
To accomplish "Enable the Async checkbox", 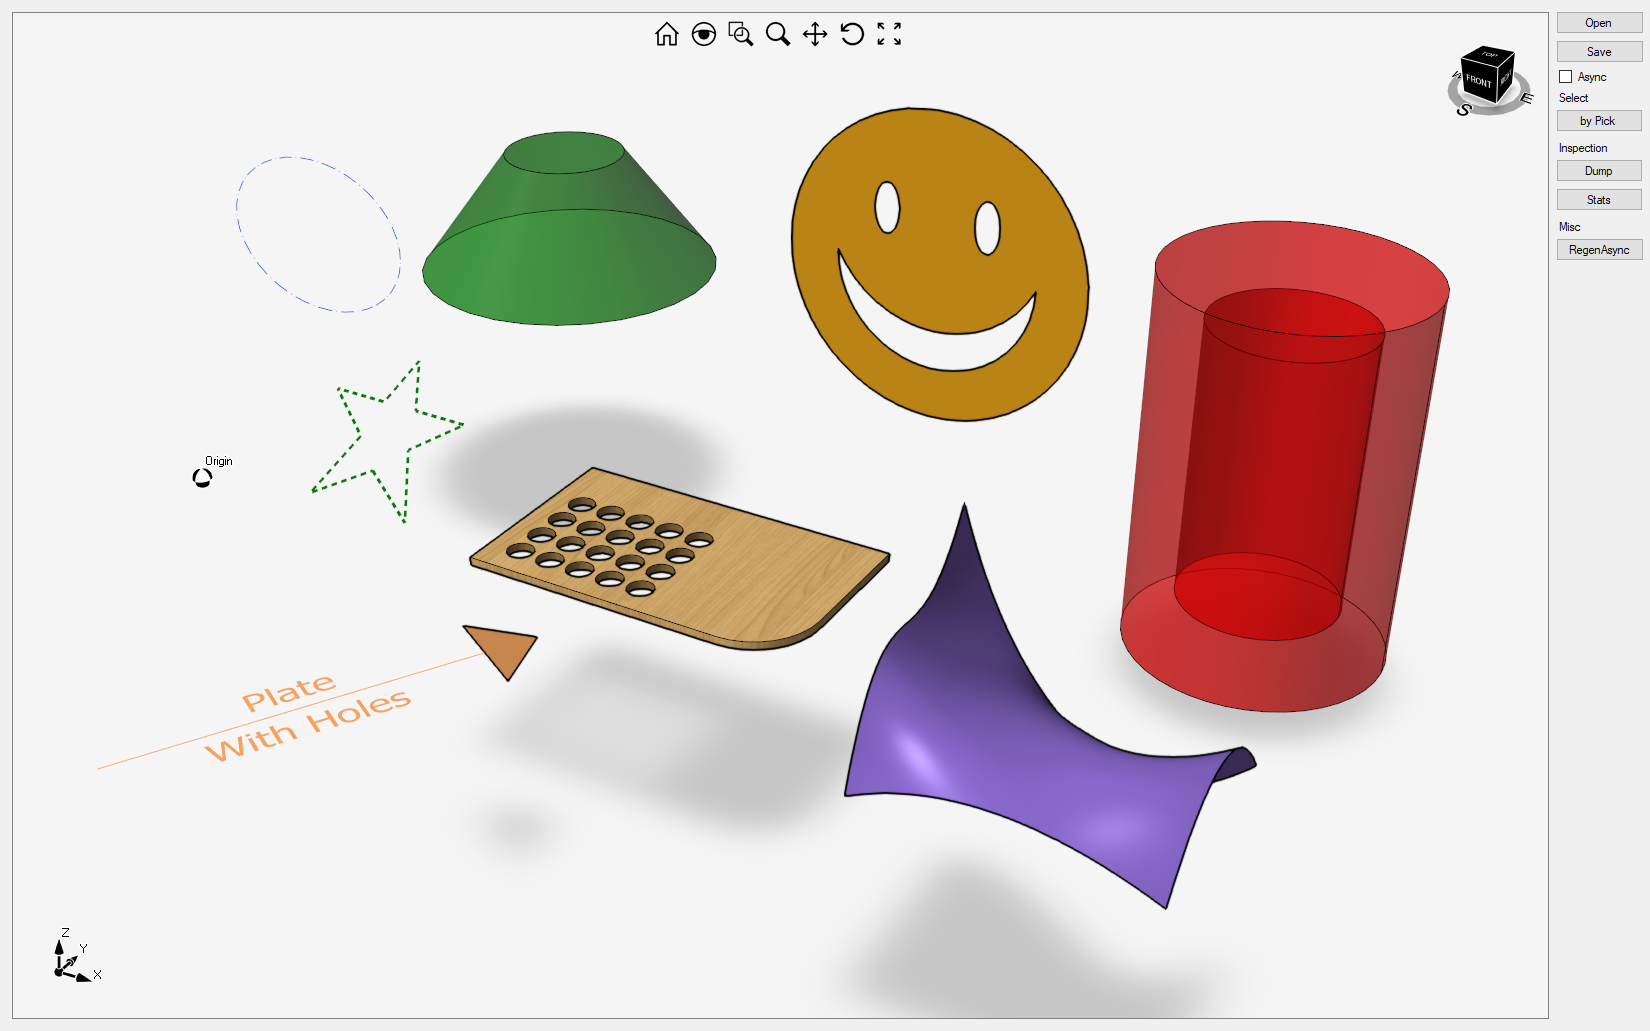I will click(x=1566, y=76).
